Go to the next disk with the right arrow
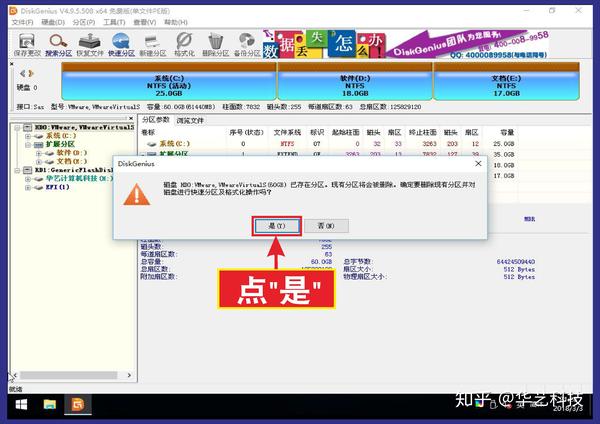The width and height of the screenshot is (600, 424). [x=31, y=73]
